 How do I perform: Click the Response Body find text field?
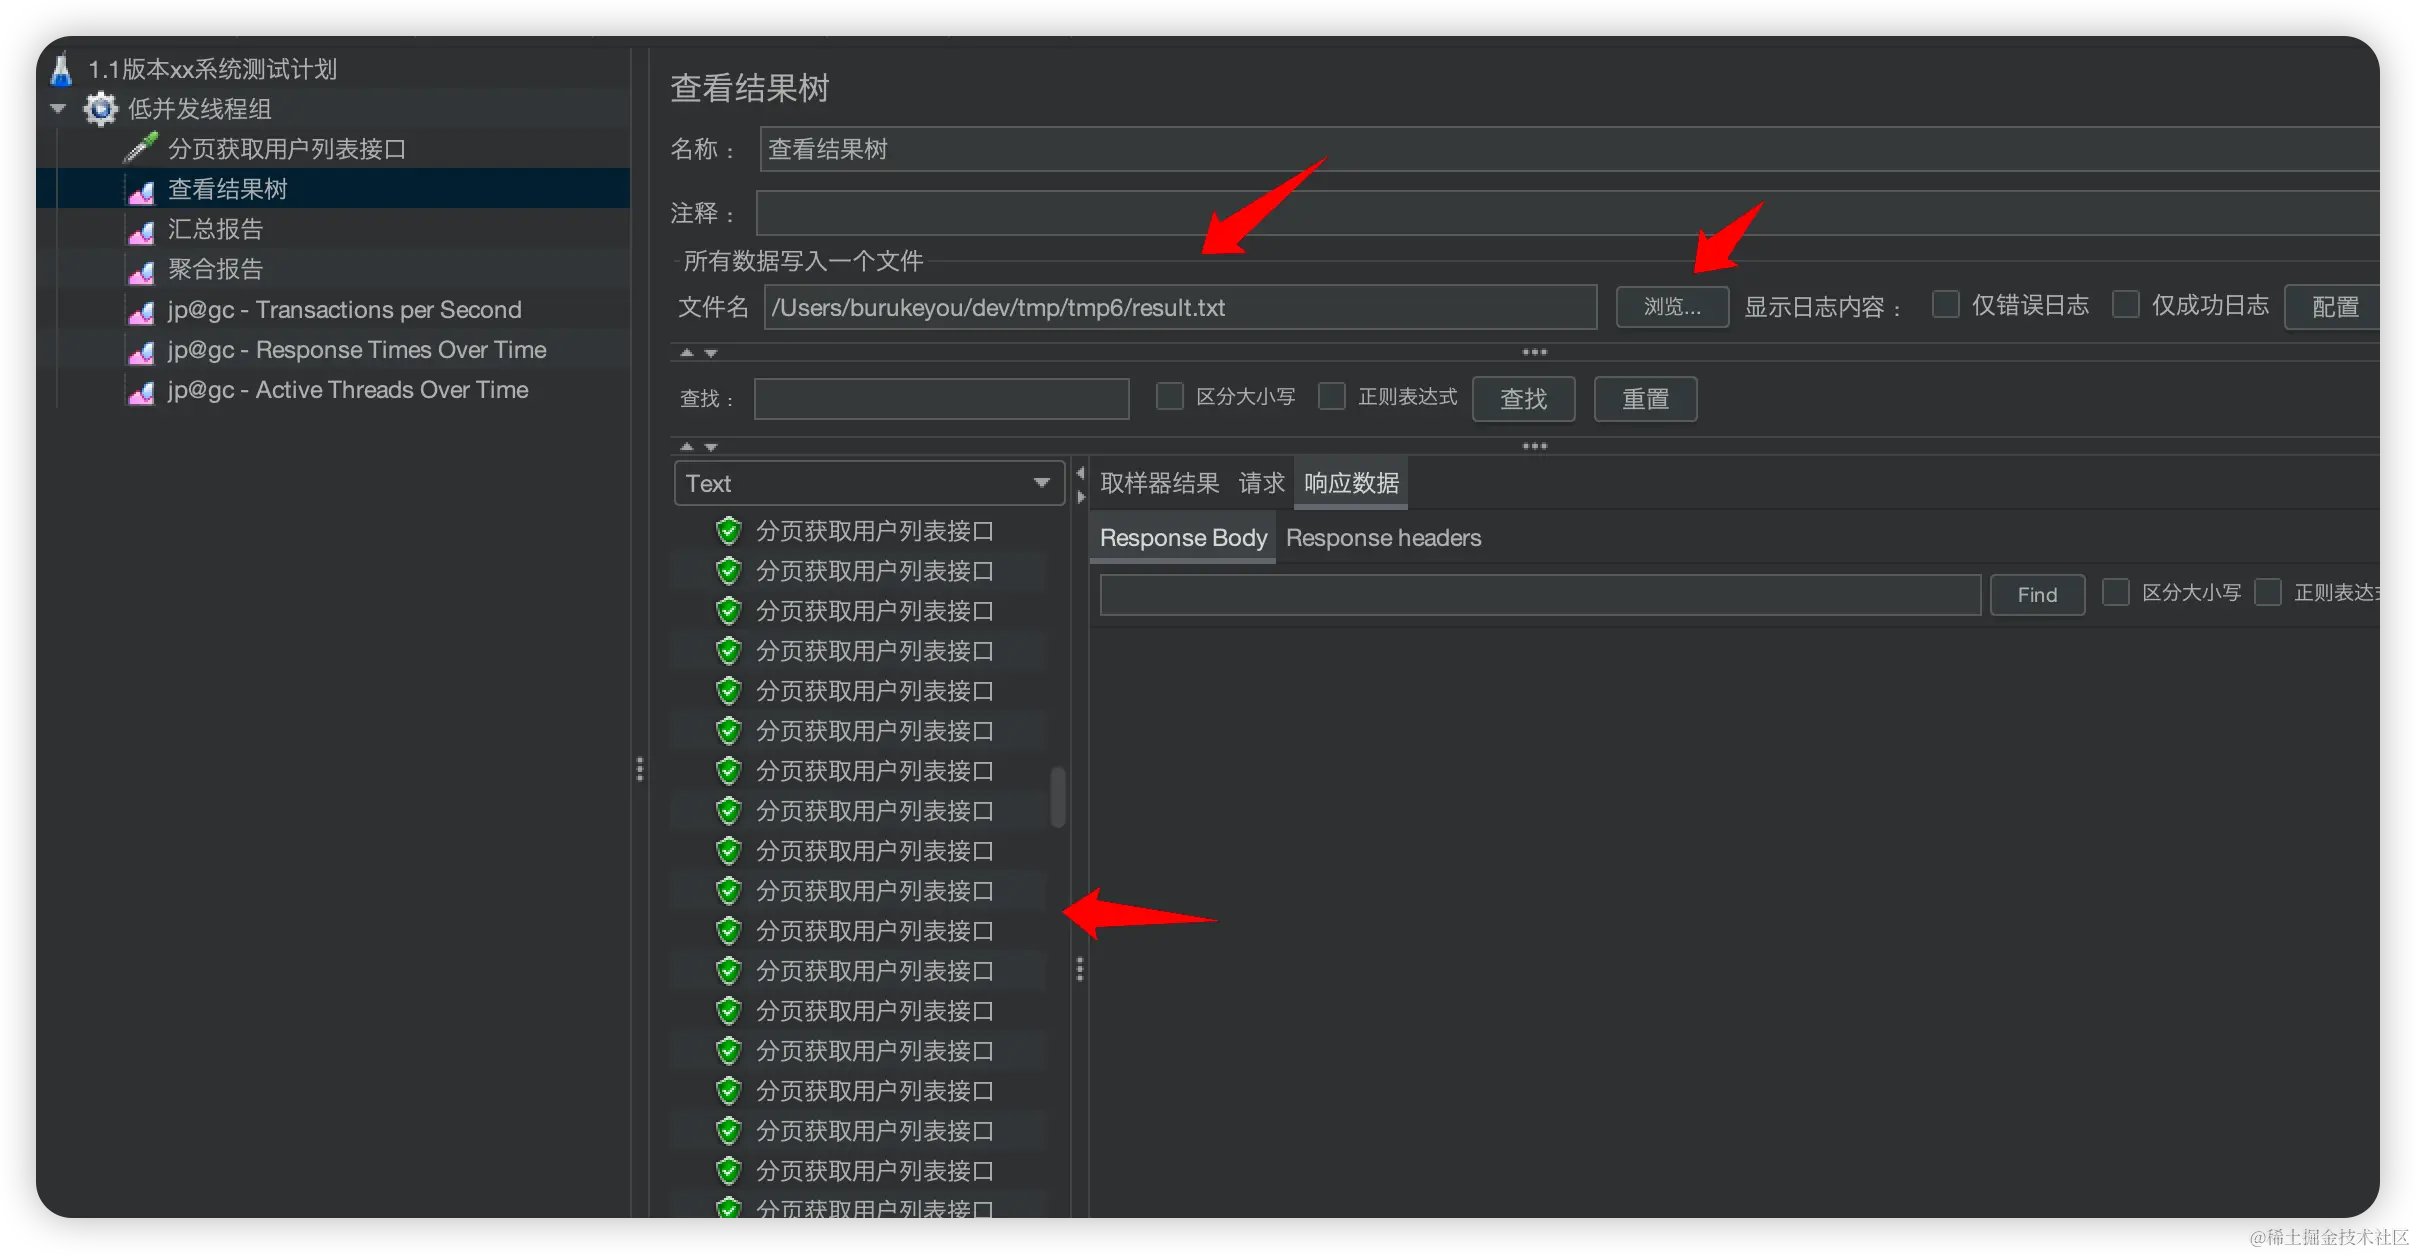tap(1540, 595)
